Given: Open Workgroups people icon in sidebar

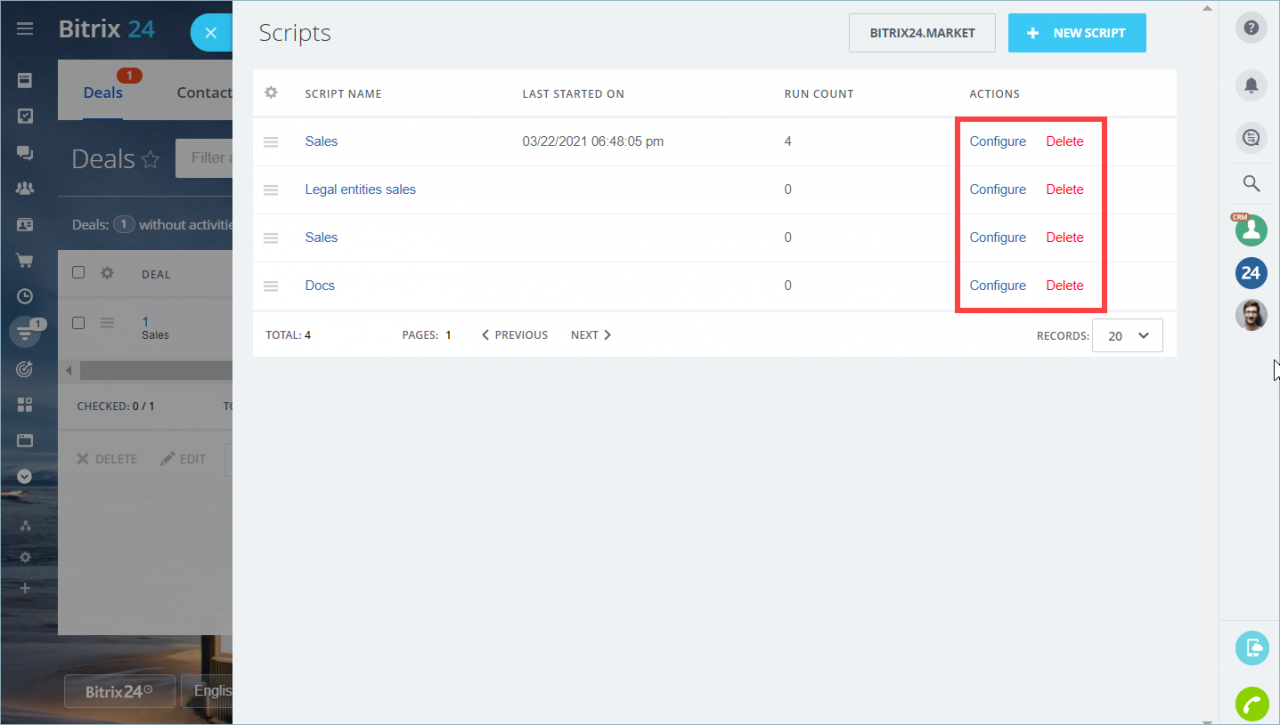Looking at the screenshot, I should click(x=25, y=188).
